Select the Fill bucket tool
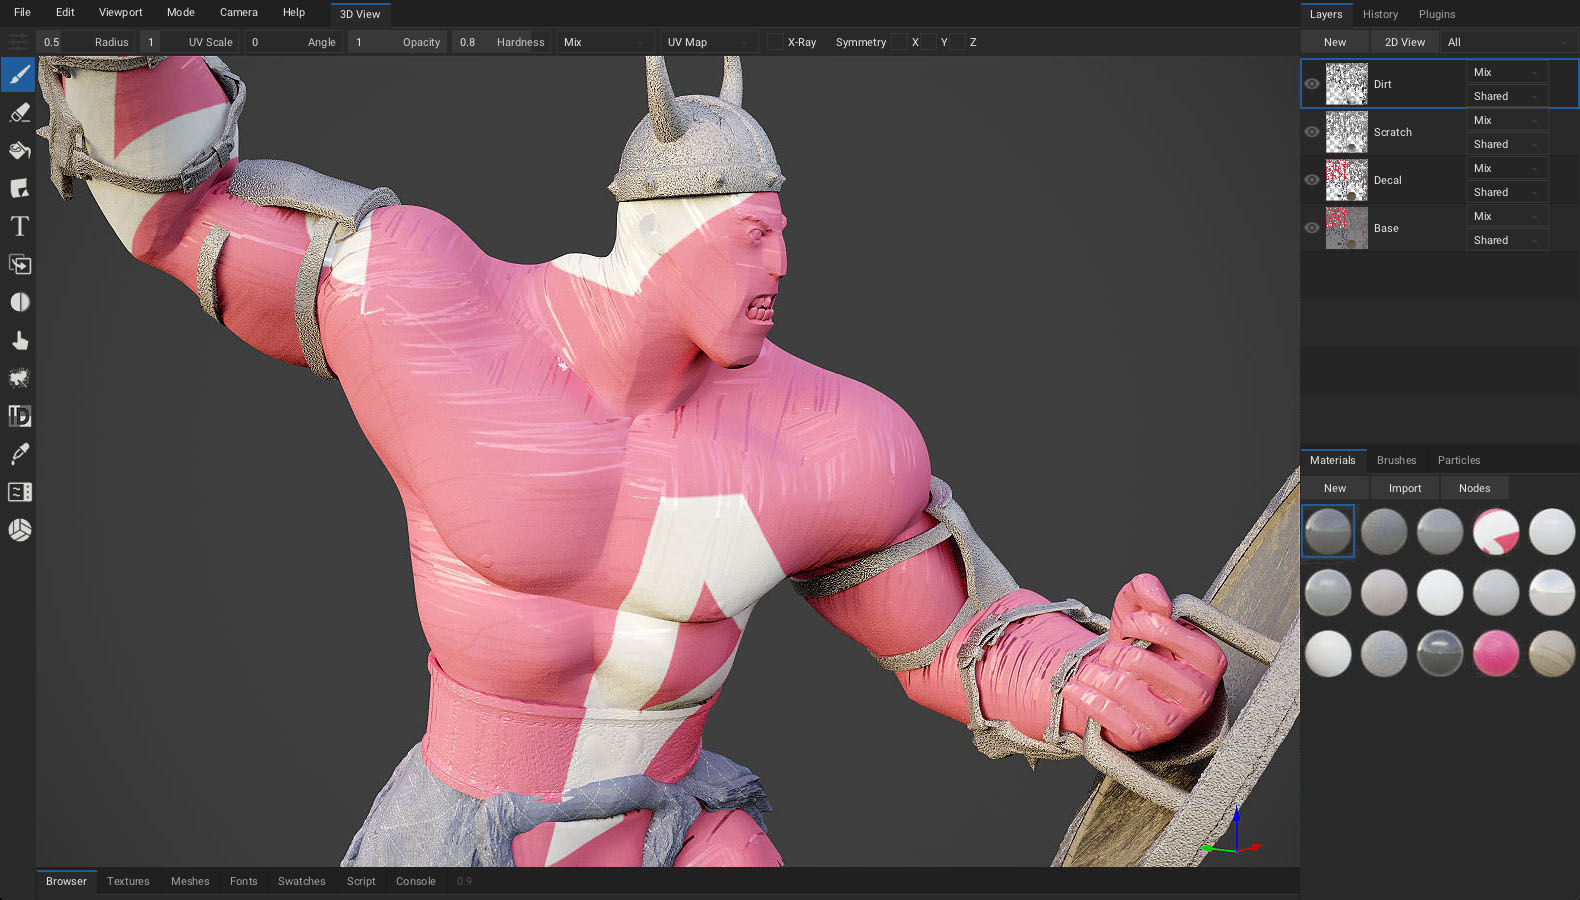Screen dimensions: 1580x900 point(19,151)
